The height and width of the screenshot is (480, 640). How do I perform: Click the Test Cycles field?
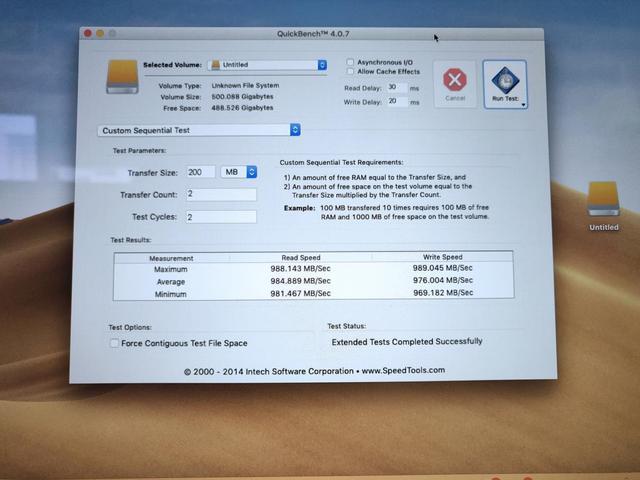pyautogui.click(x=221, y=217)
